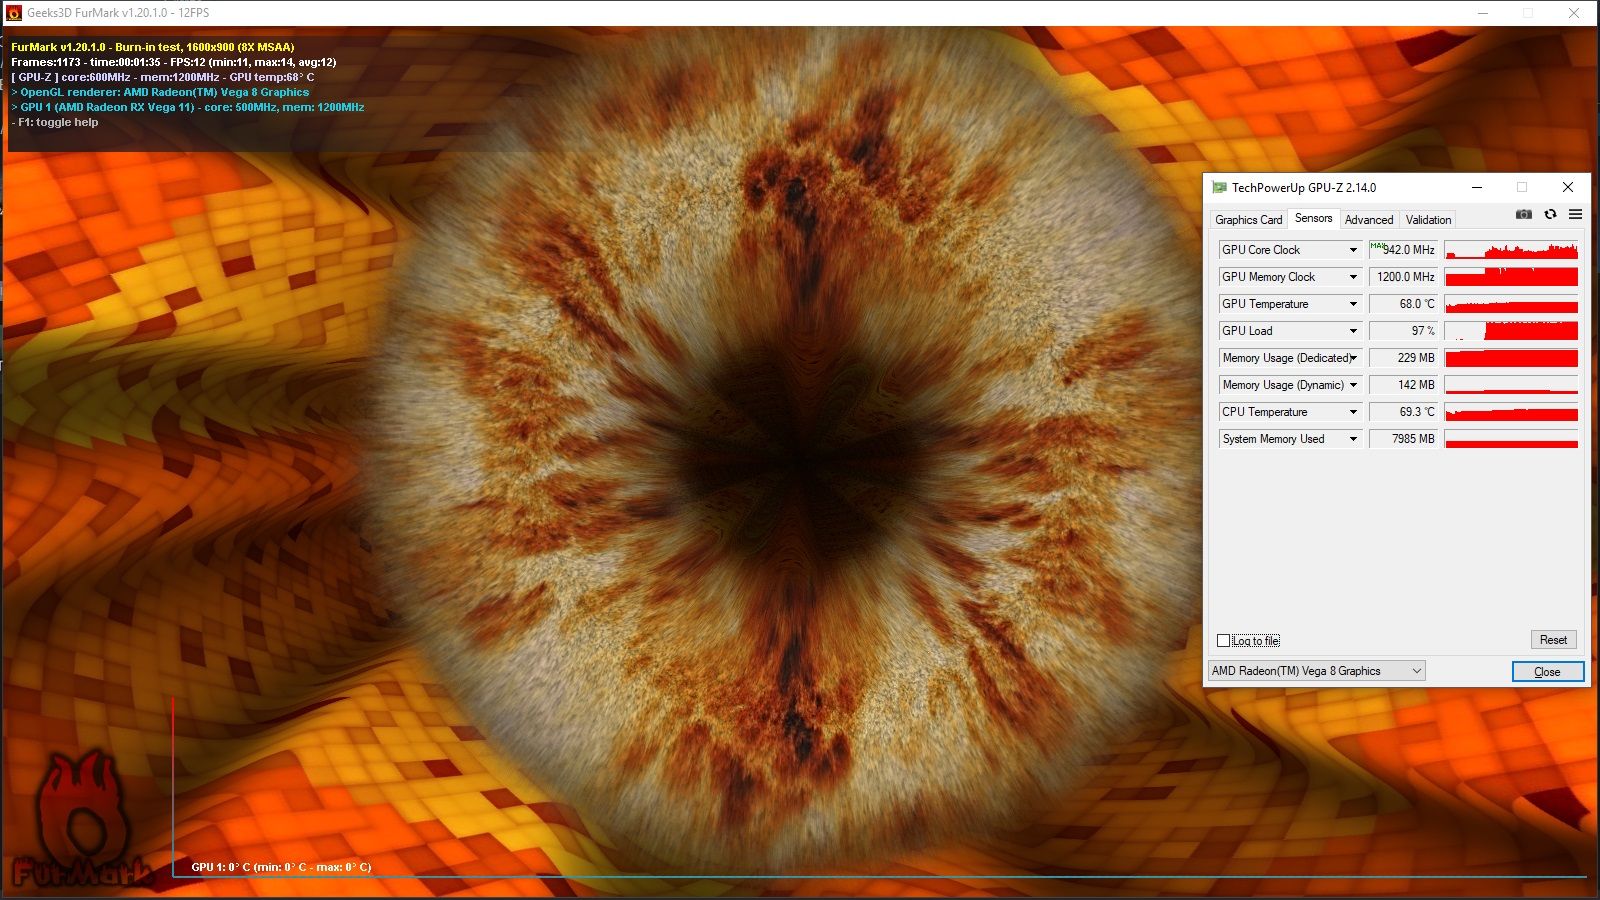Click the GPU Memory Clock history graph
The height and width of the screenshot is (900, 1600).
[1511, 277]
